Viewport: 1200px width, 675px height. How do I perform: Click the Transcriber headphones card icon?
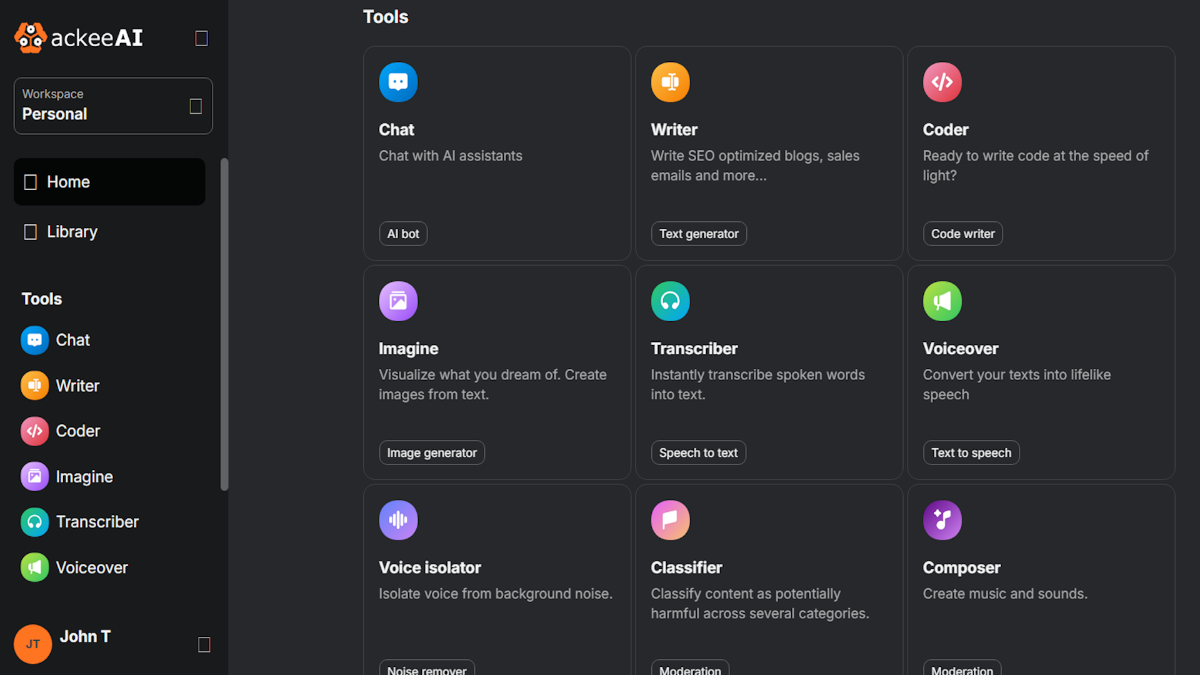(x=670, y=301)
